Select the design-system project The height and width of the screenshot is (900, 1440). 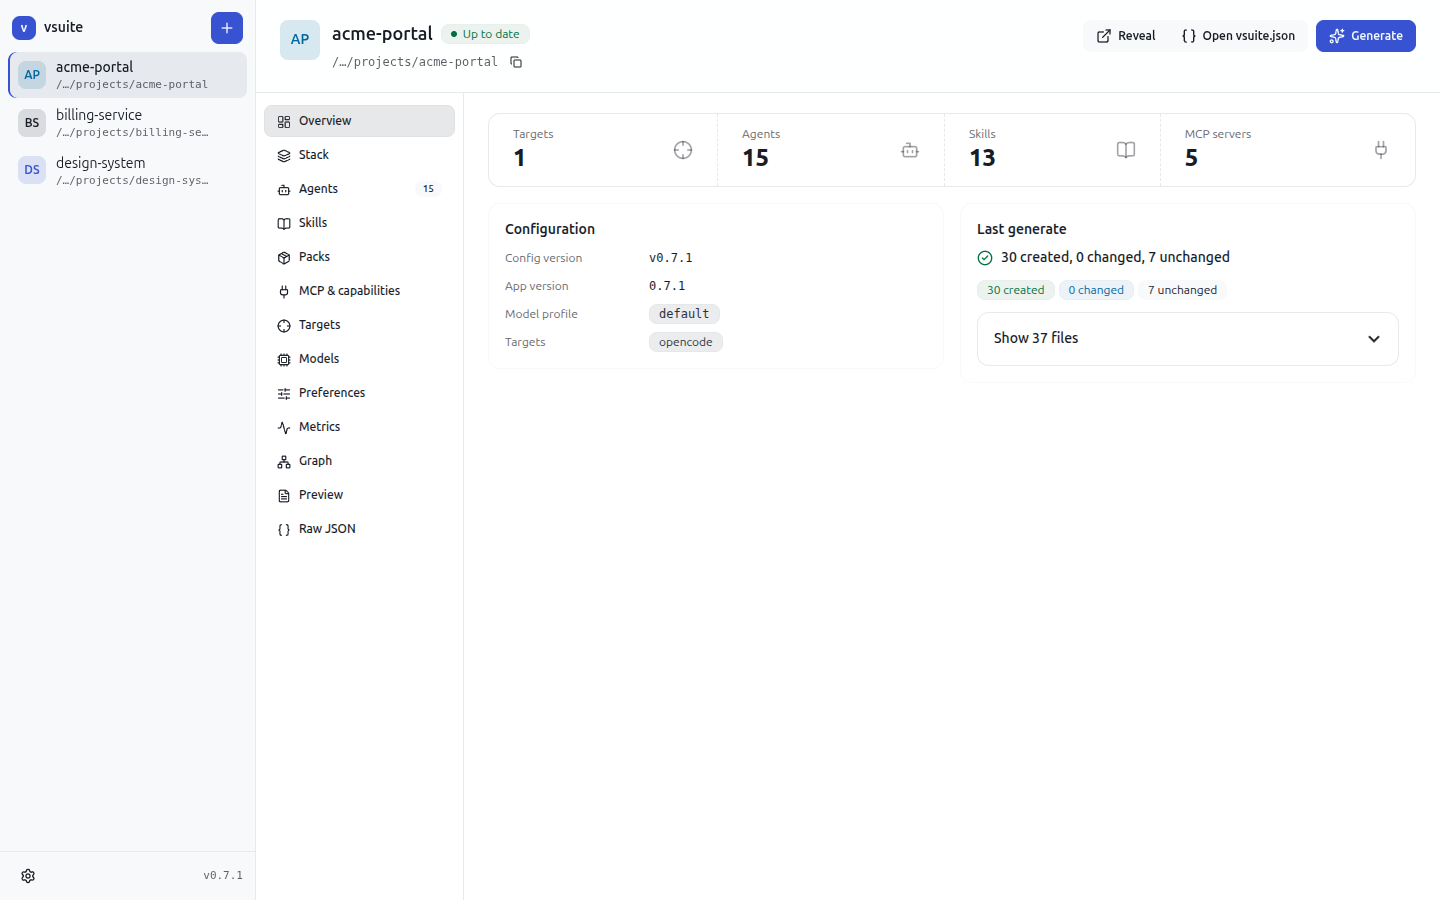coord(127,171)
